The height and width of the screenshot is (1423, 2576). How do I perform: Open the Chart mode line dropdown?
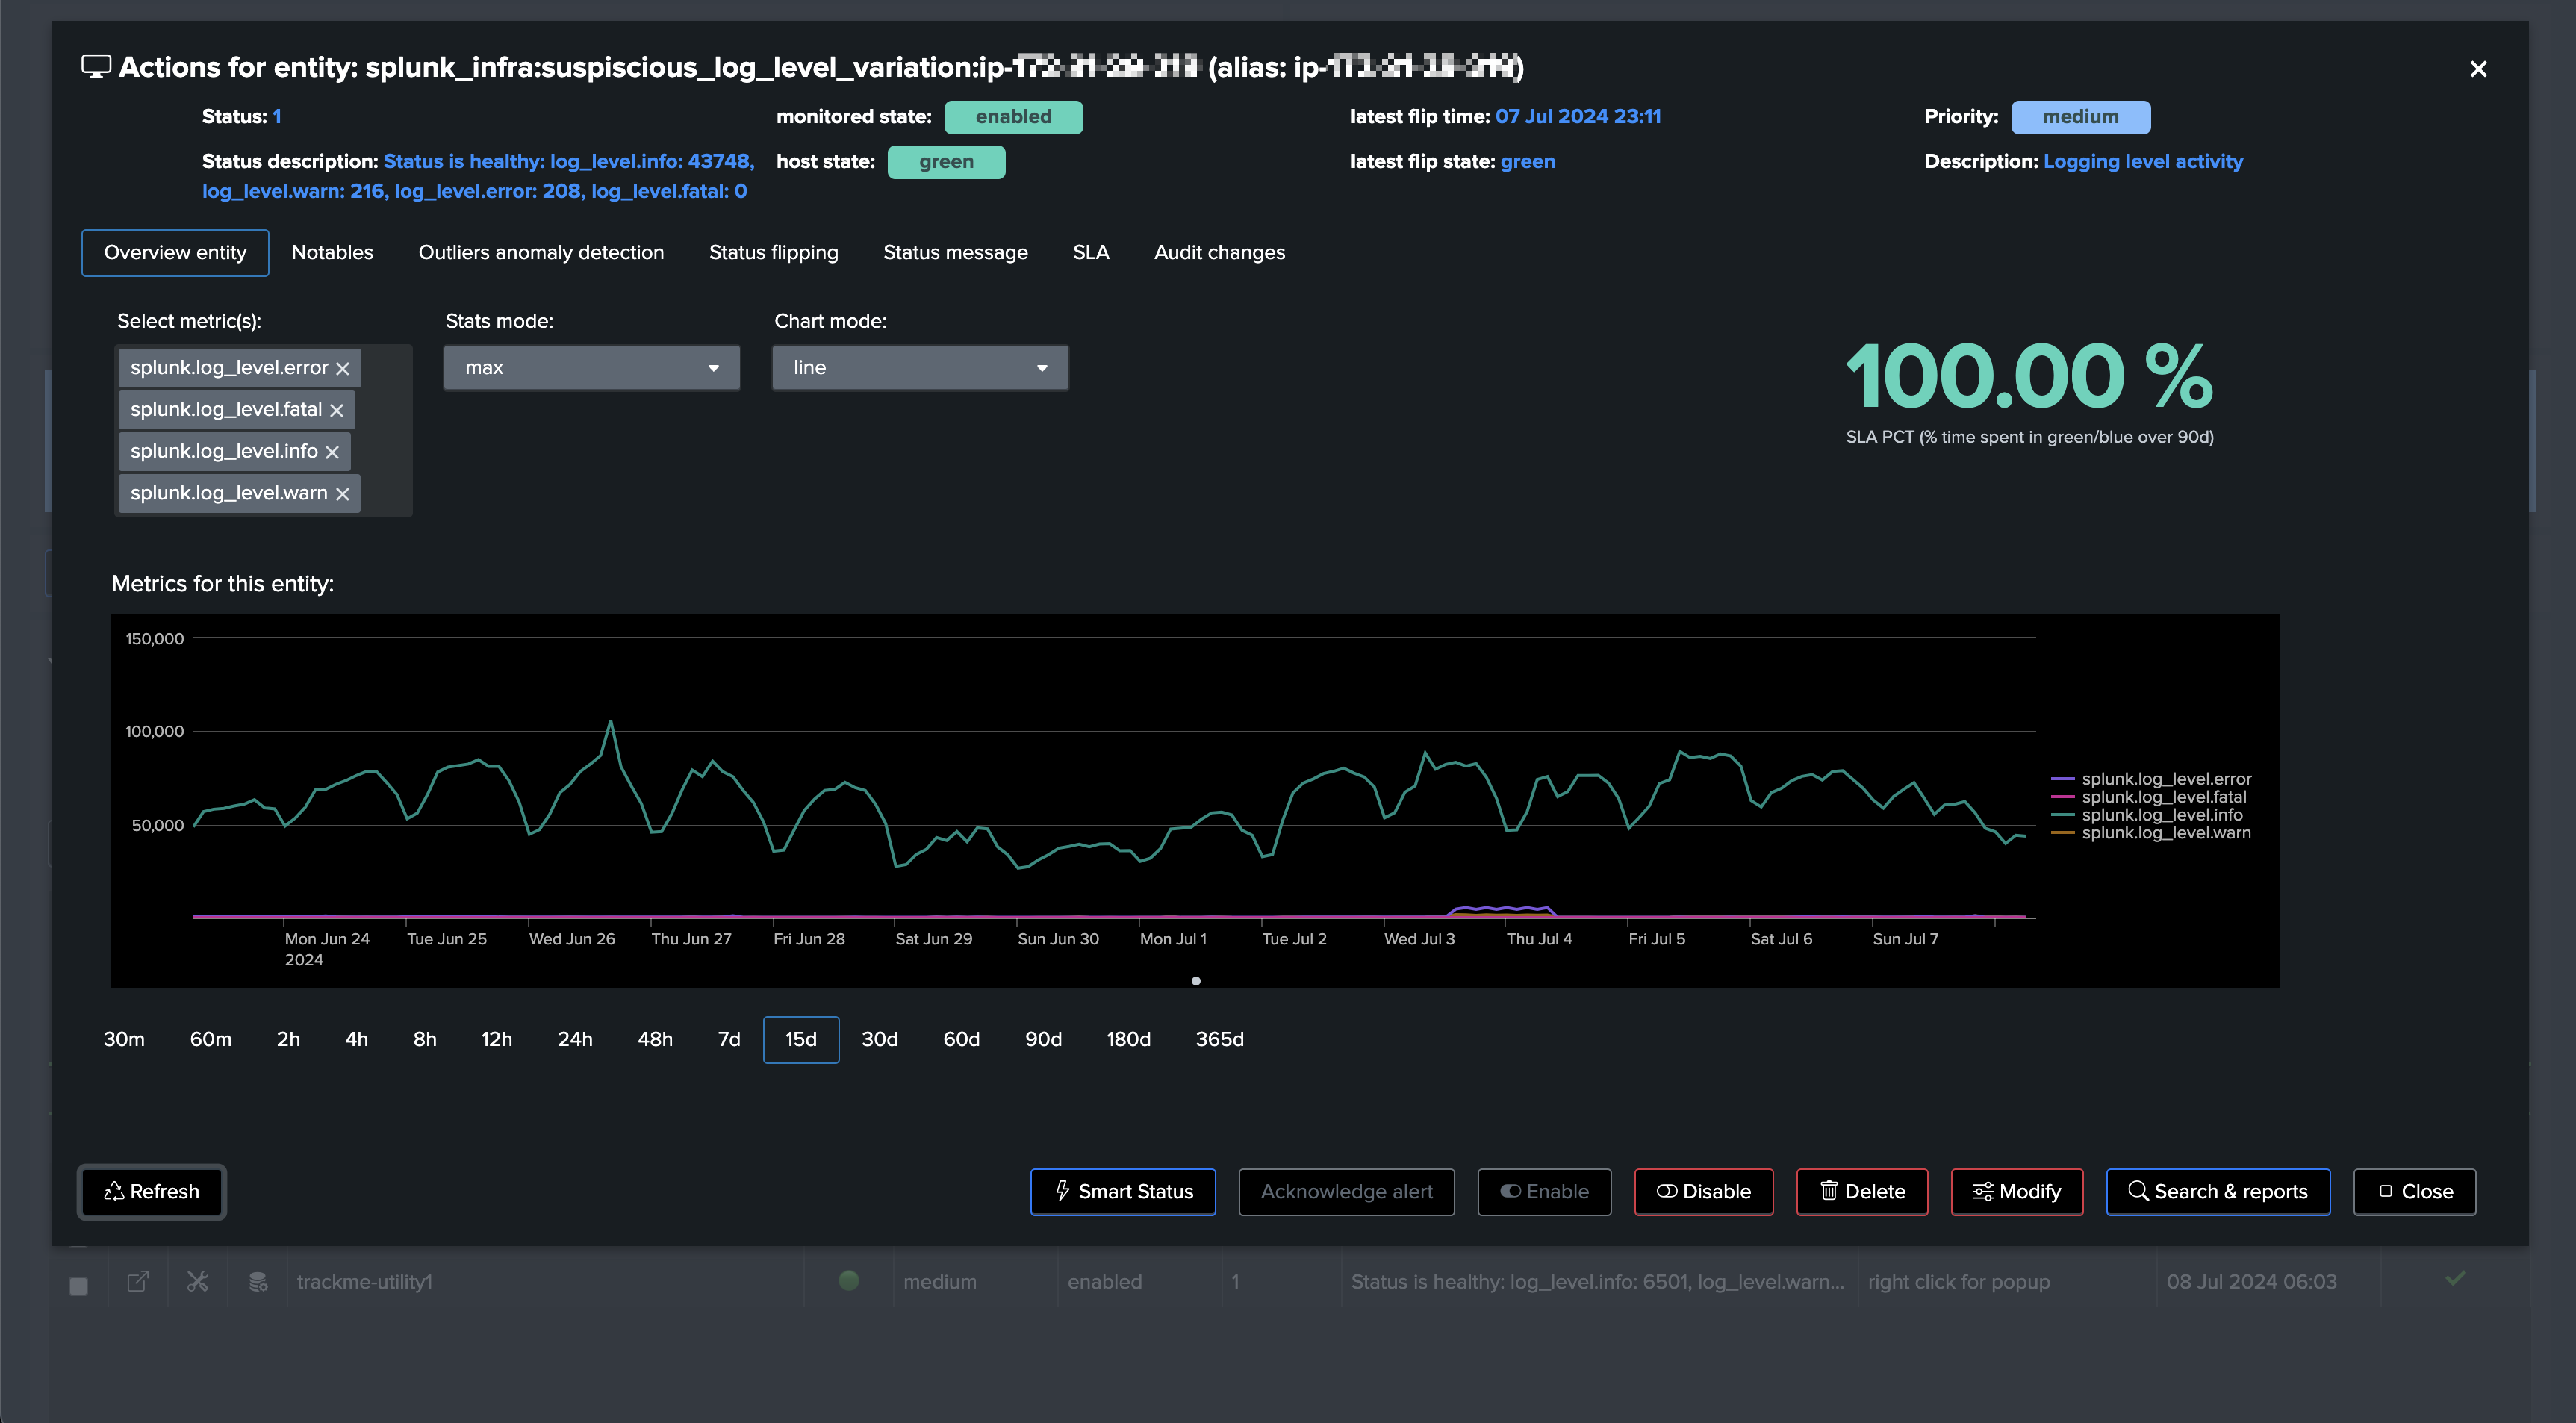[919, 368]
